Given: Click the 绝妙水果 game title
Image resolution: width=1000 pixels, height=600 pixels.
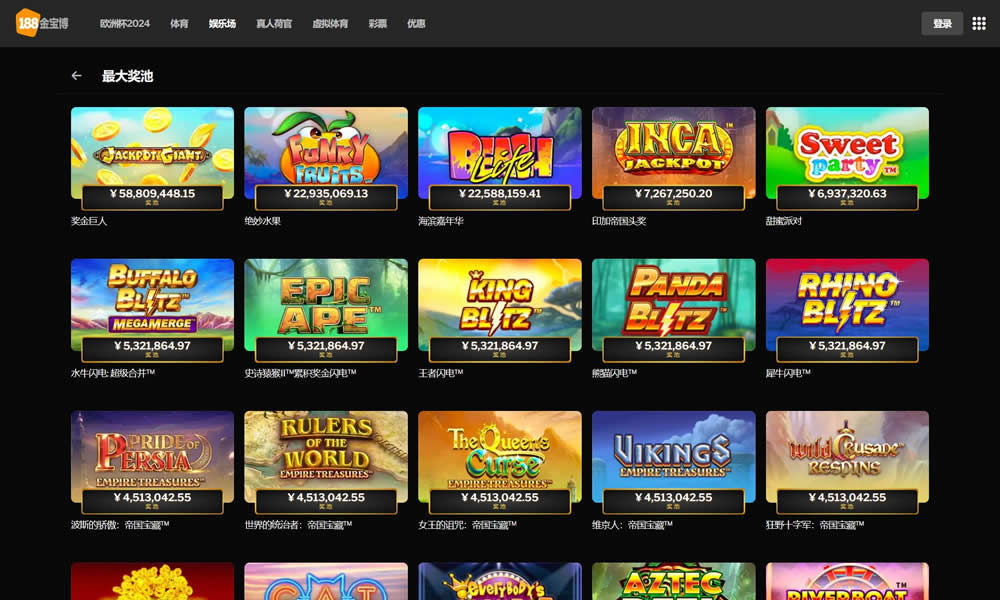Looking at the screenshot, I should (263, 221).
